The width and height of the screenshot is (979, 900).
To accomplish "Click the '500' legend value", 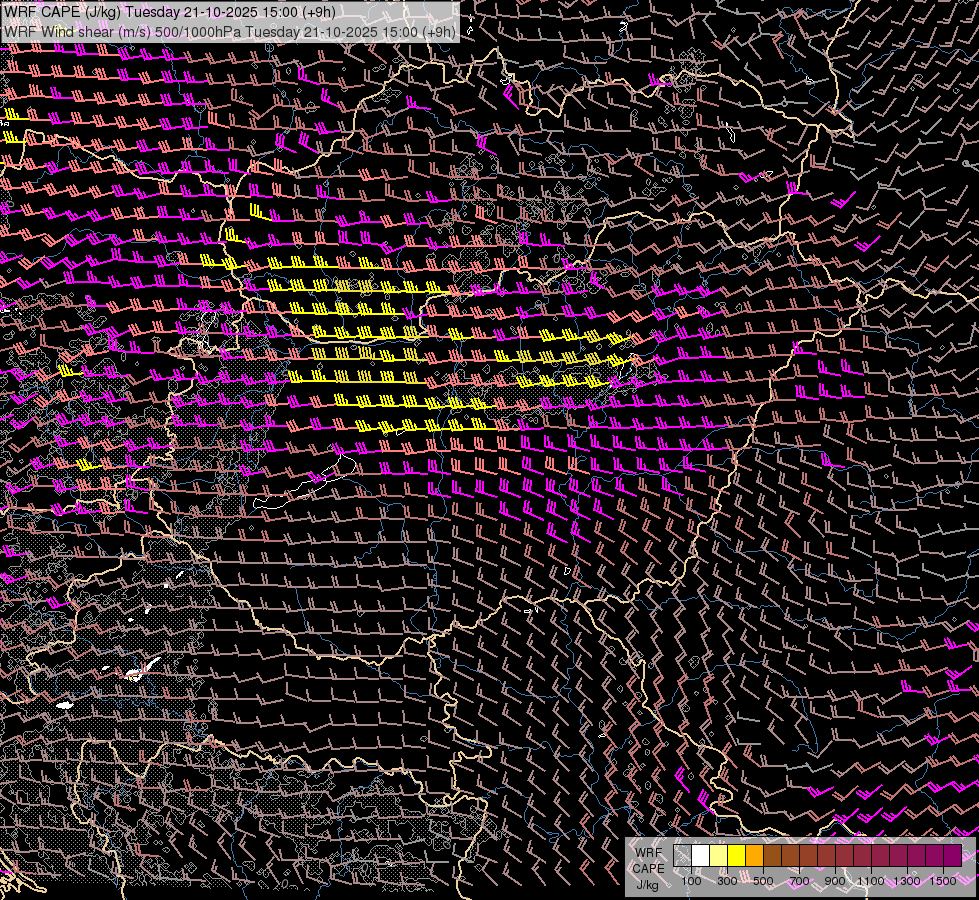I will (763, 881).
